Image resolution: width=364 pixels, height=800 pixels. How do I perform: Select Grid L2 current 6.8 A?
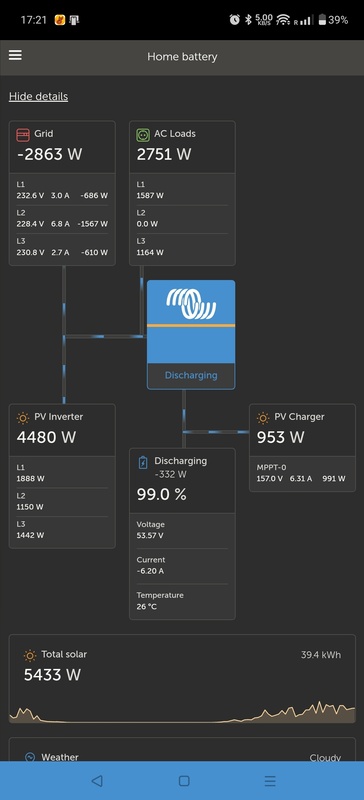pyautogui.click(x=60, y=223)
